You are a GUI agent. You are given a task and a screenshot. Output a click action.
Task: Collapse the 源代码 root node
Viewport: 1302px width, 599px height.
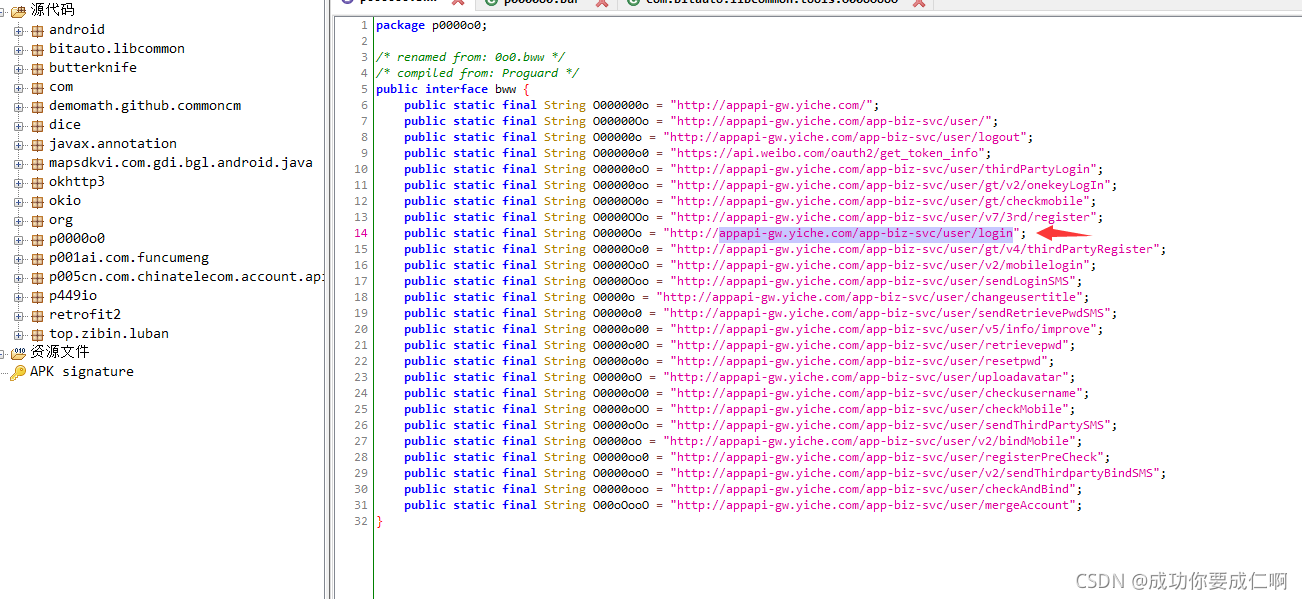3,11
